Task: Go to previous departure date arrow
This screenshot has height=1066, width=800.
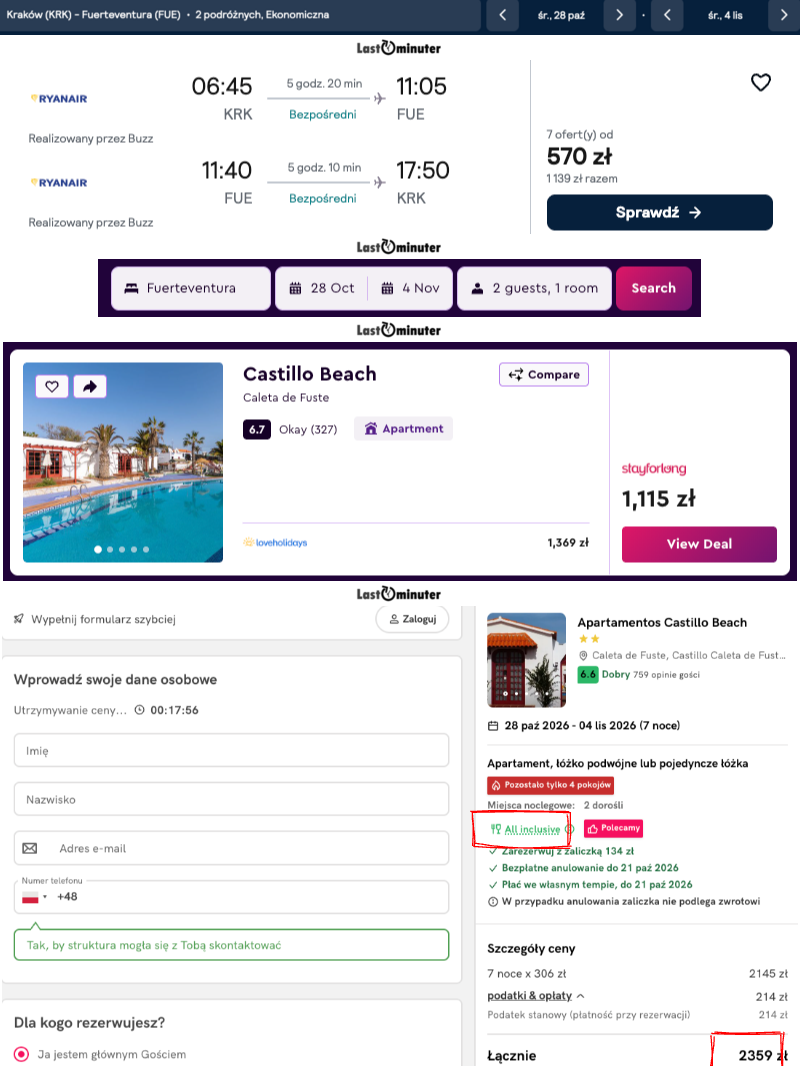Action: [503, 15]
